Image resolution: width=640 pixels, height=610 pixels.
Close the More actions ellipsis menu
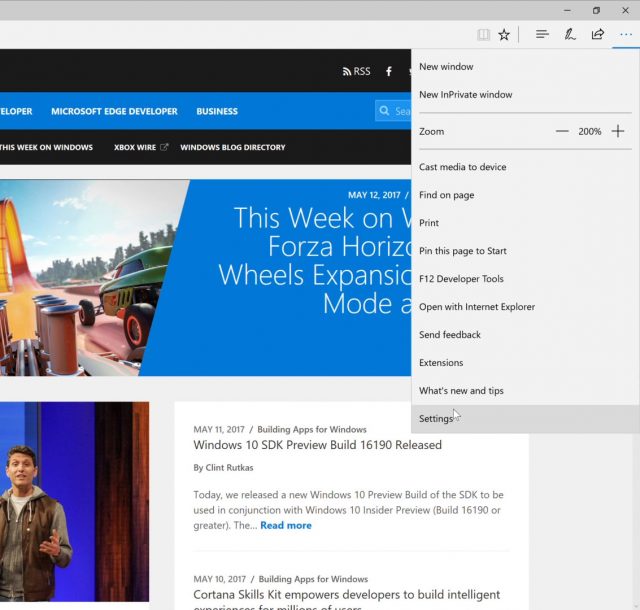click(x=626, y=35)
